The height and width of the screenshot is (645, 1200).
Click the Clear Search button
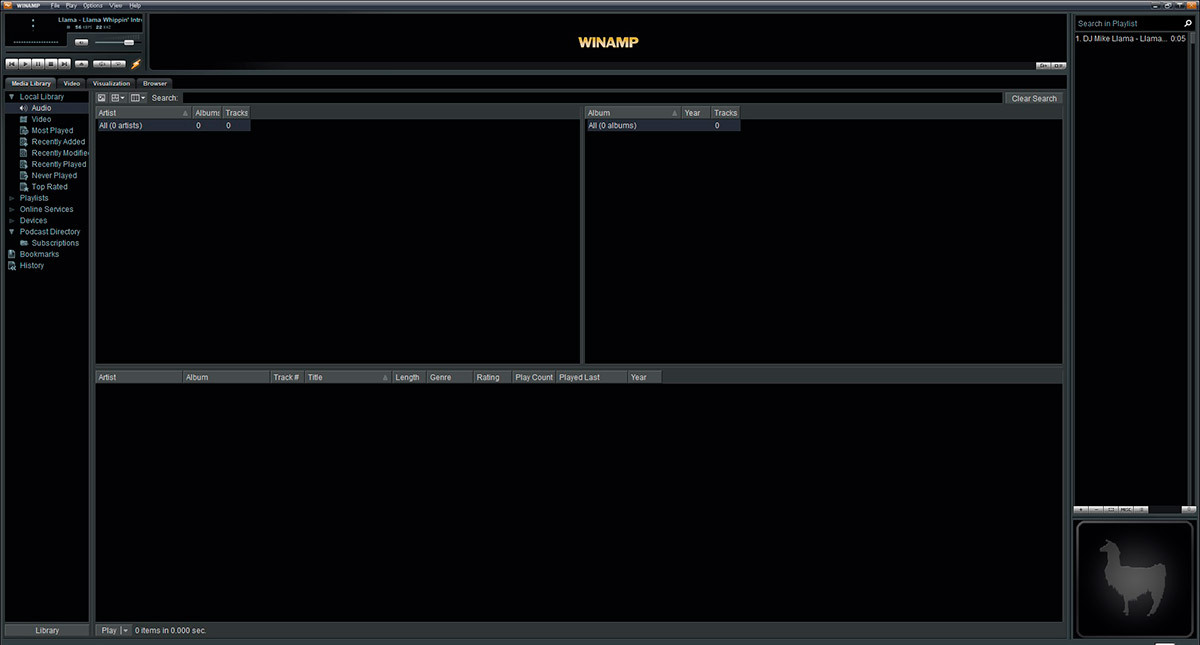(x=1033, y=98)
